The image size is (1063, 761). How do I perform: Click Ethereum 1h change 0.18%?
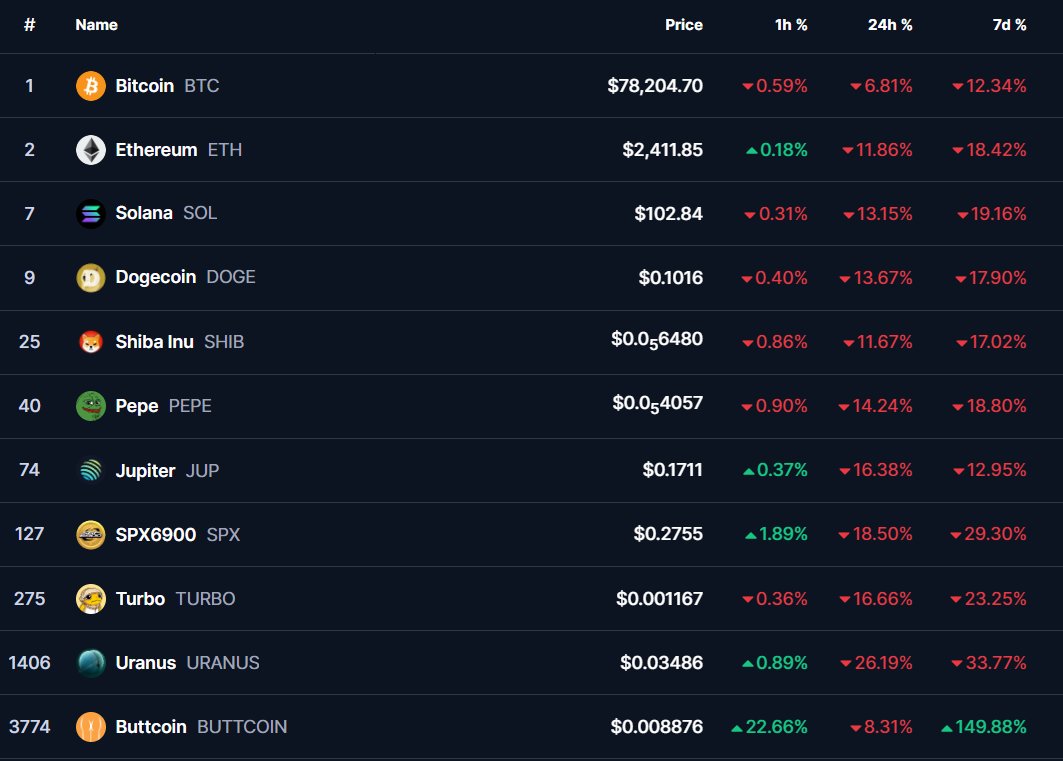[x=777, y=150]
